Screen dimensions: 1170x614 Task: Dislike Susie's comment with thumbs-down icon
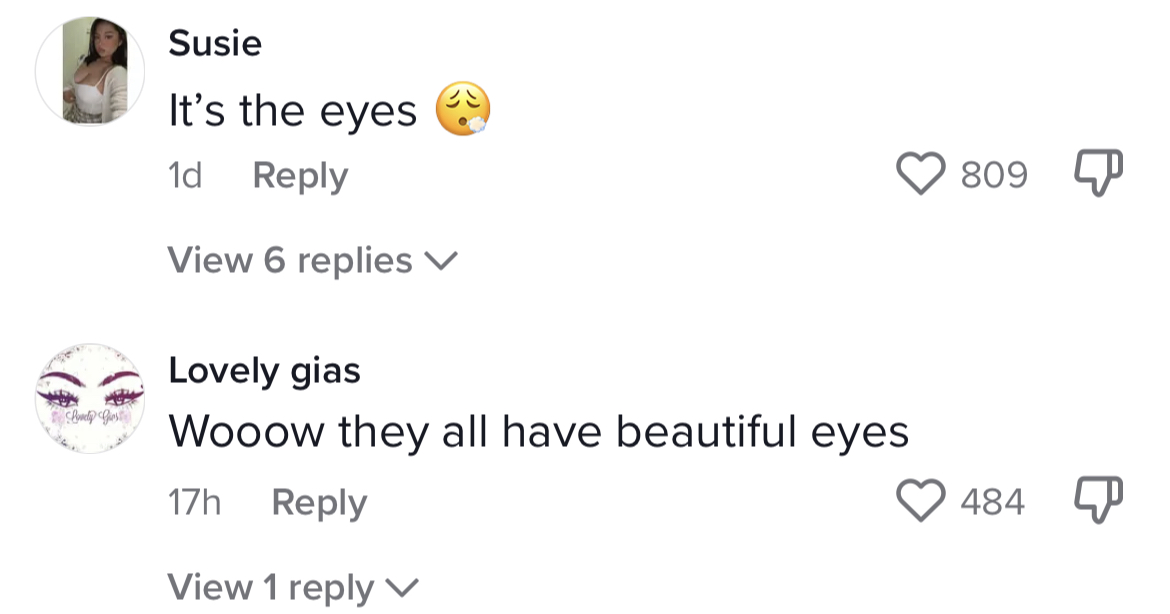[1098, 173]
